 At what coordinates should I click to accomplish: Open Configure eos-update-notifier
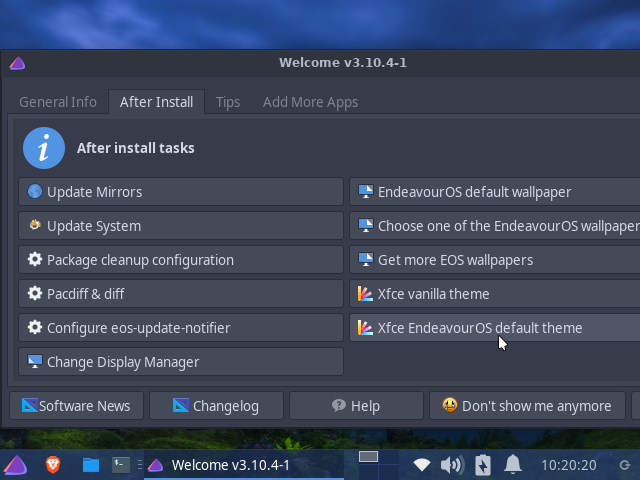pyautogui.click(x=181, y=328)
